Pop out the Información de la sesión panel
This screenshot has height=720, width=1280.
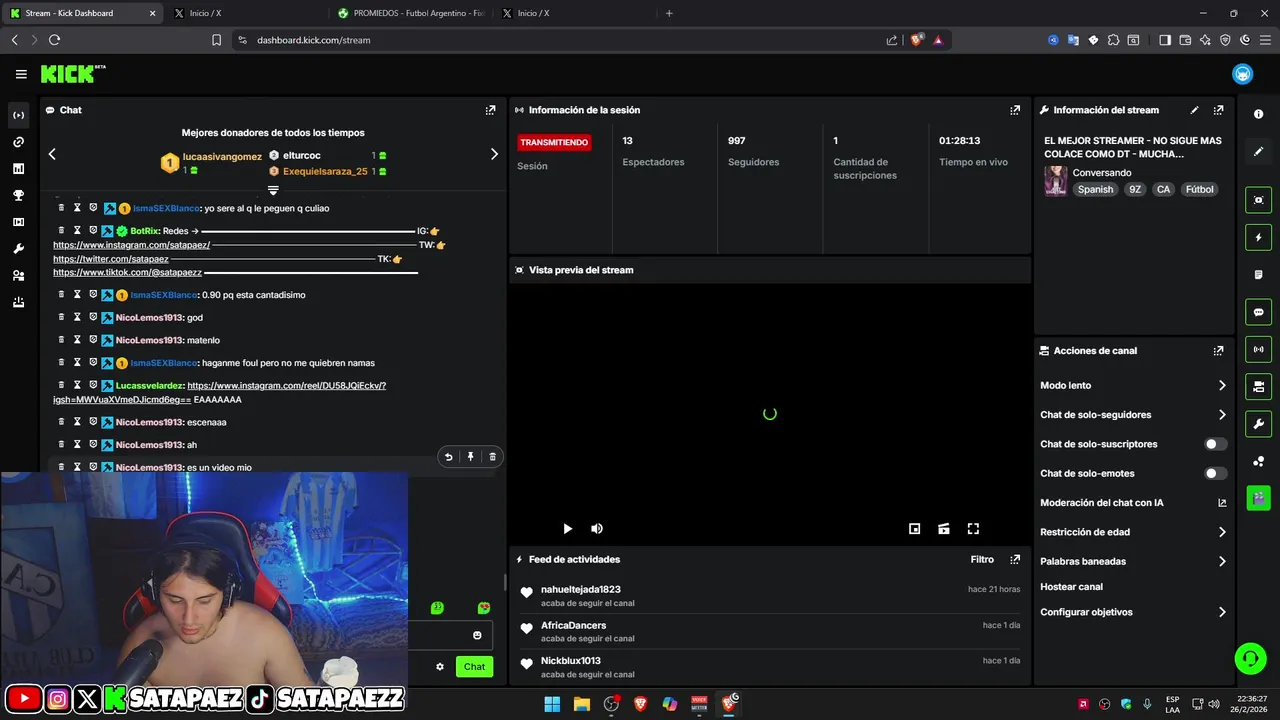pyautogui.click(x=1015, y=110)
